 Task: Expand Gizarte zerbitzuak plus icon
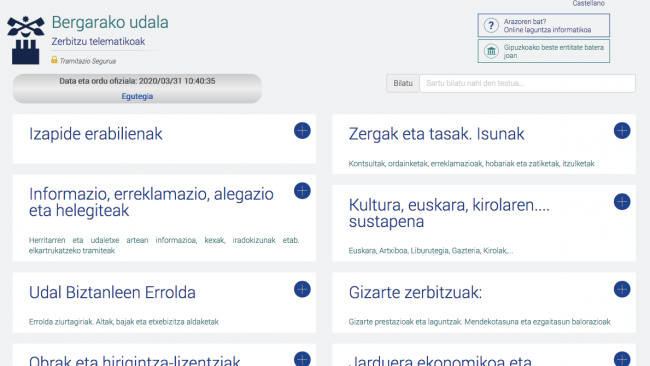coord(622,289)
